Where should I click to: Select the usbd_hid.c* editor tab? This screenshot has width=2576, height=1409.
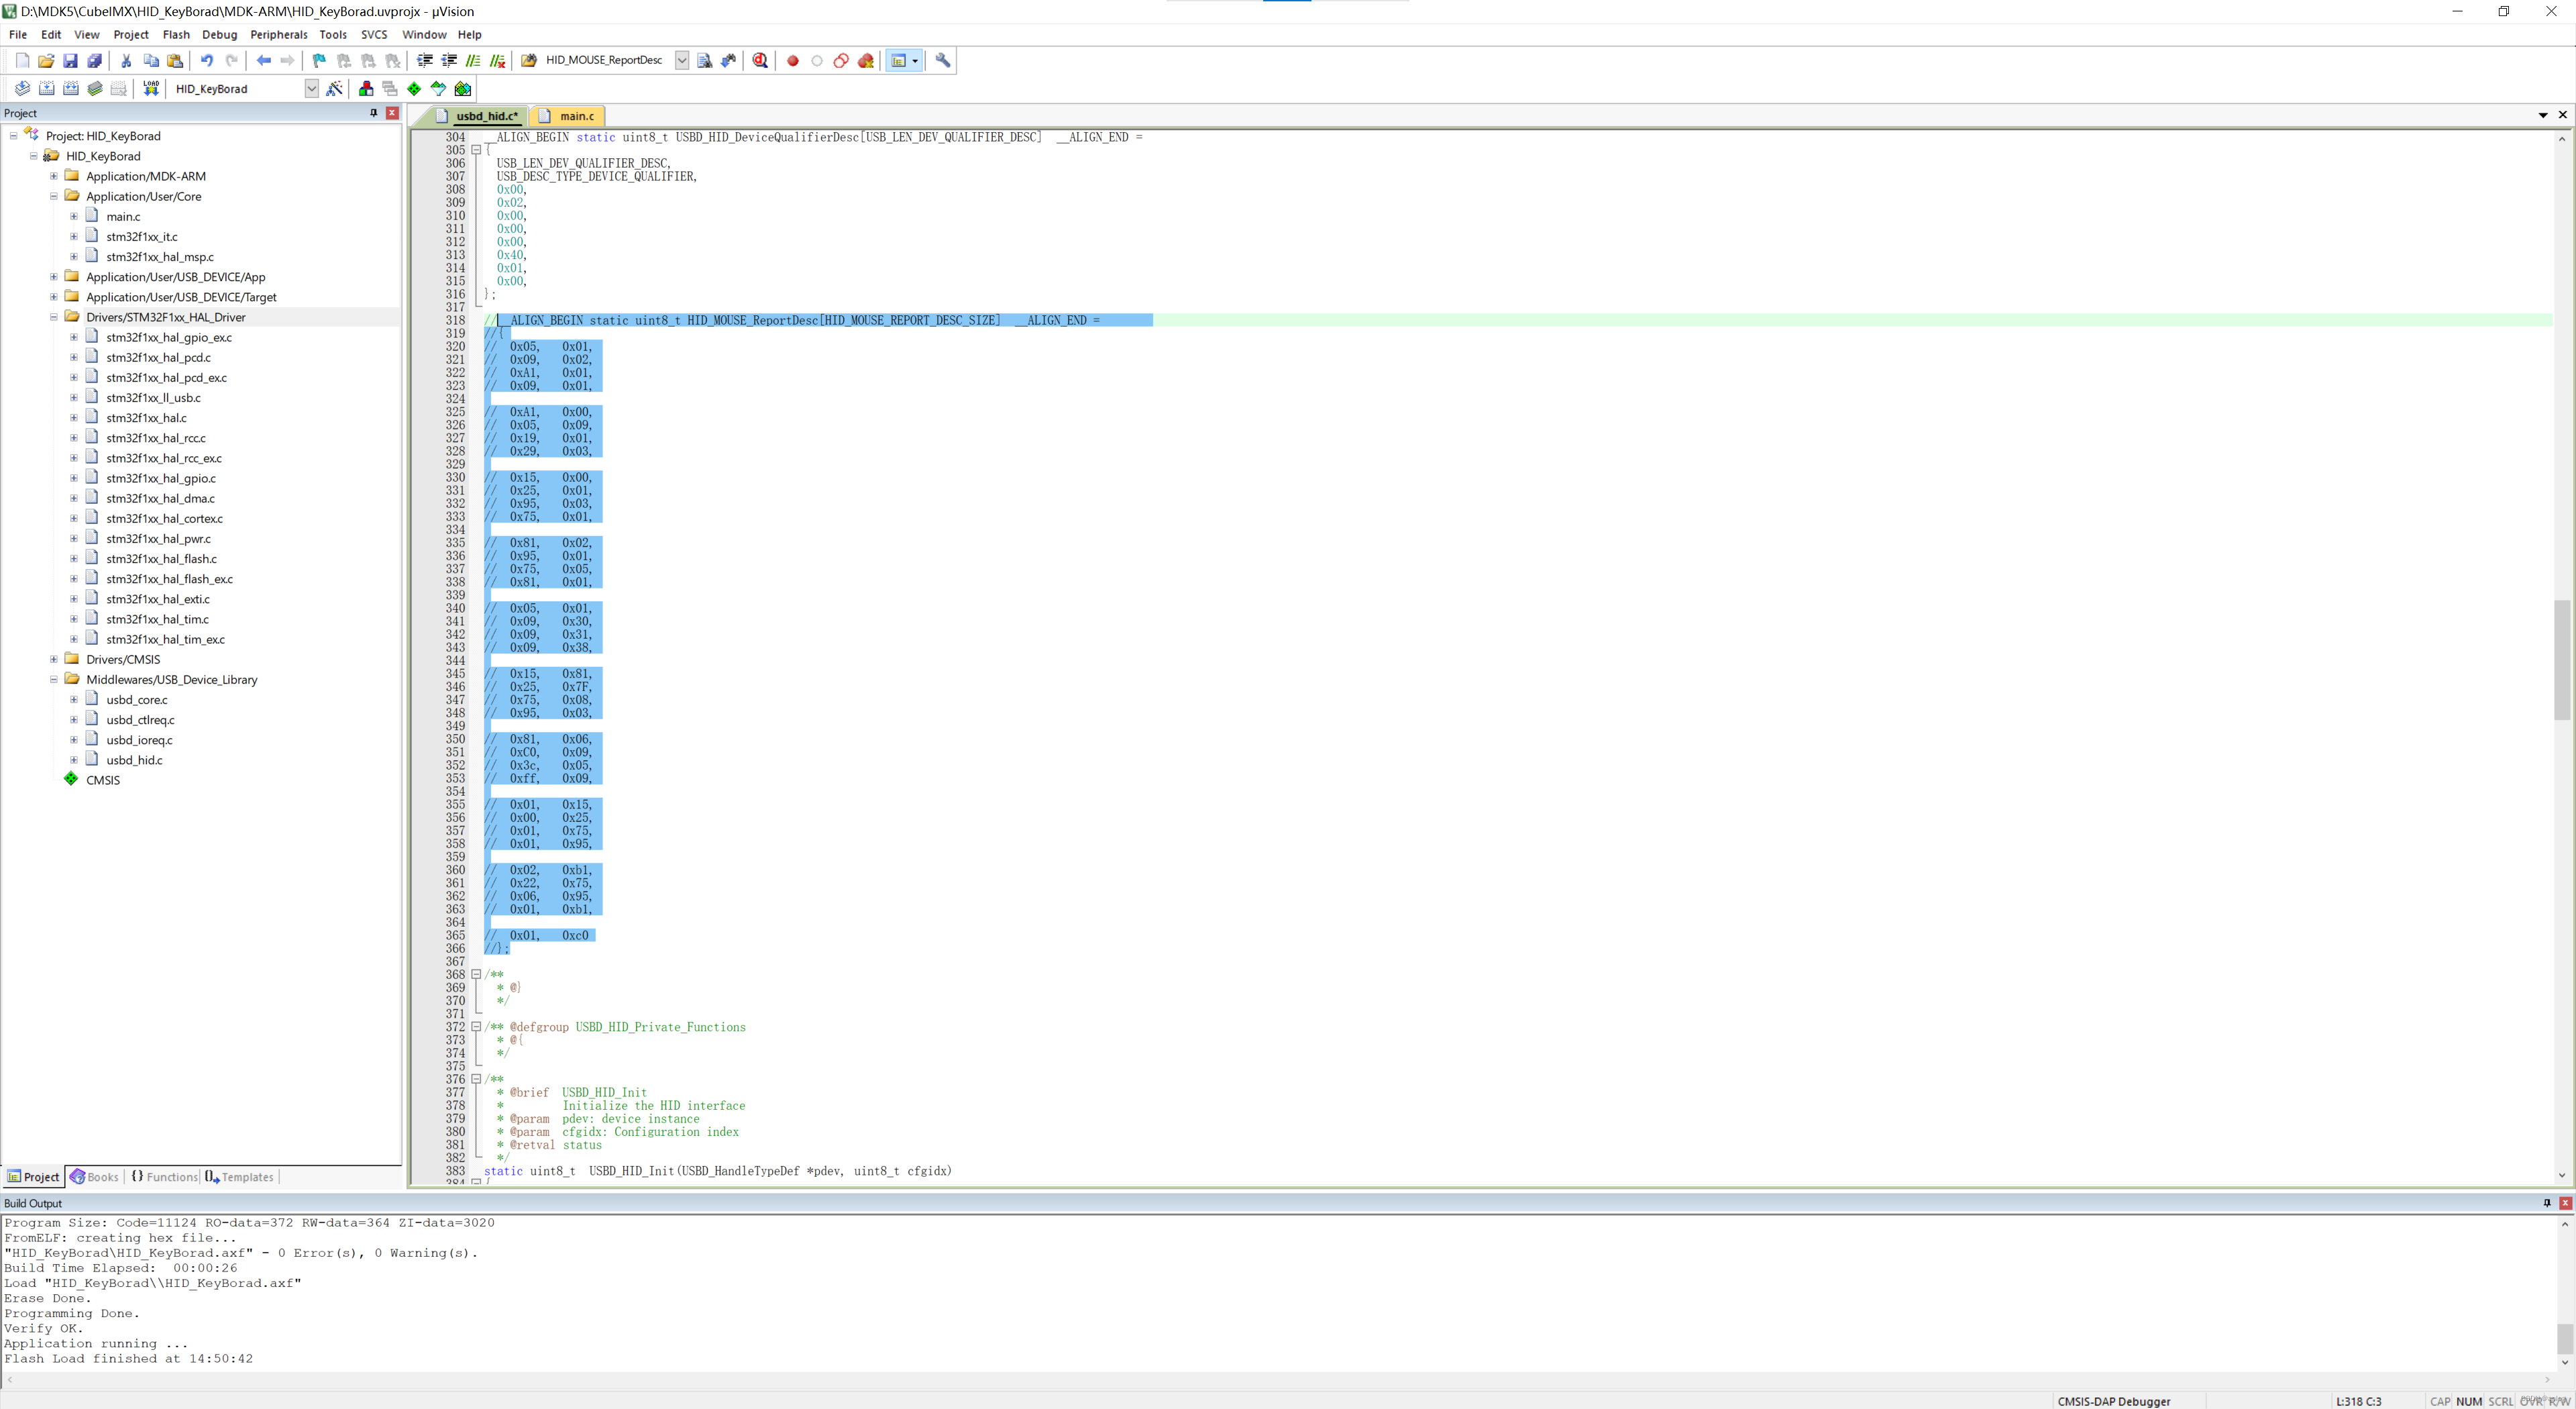pyautogui.click(x=478, y=116)
